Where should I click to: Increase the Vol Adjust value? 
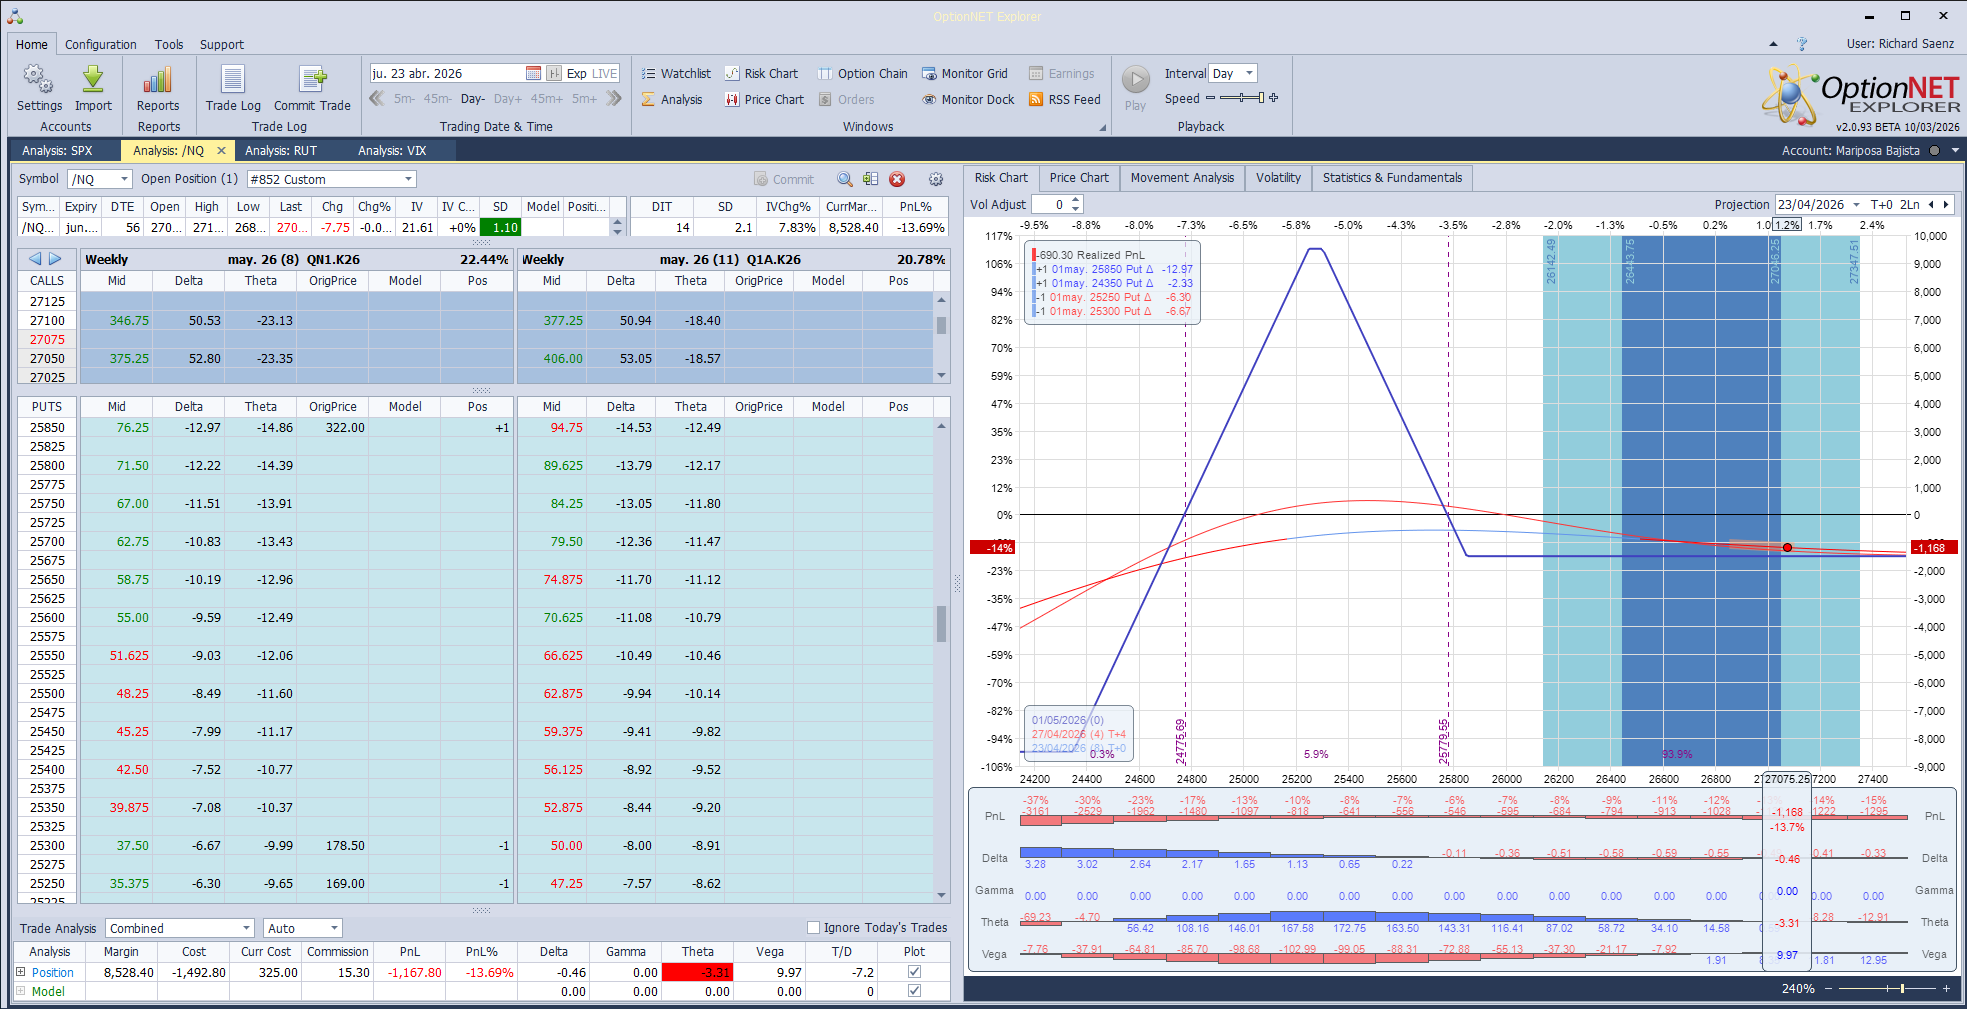point(1076,200)
